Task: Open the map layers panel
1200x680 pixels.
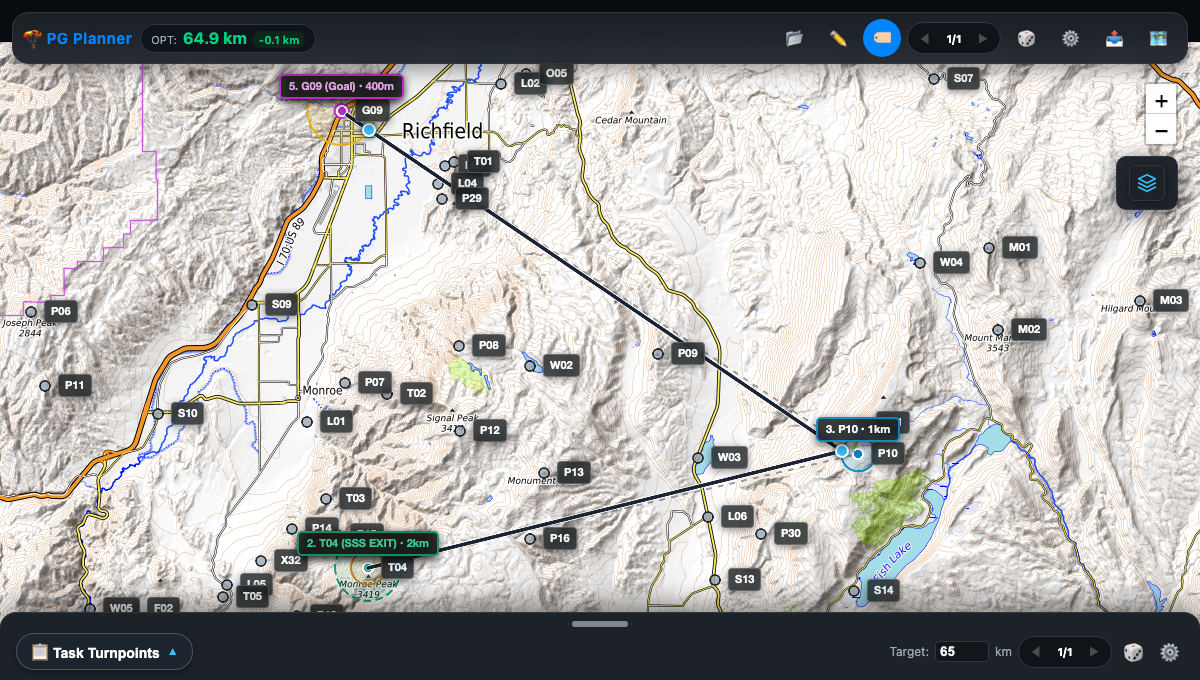Action: click(1147, 183)
